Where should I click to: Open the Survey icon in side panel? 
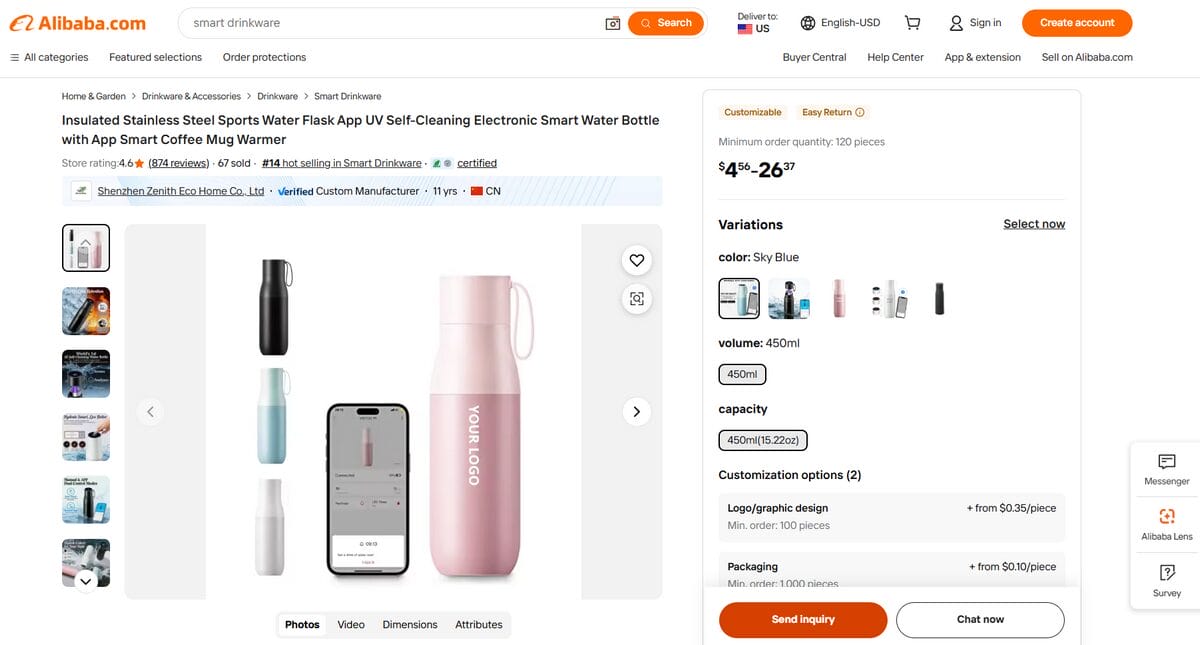coord(1166,580)
